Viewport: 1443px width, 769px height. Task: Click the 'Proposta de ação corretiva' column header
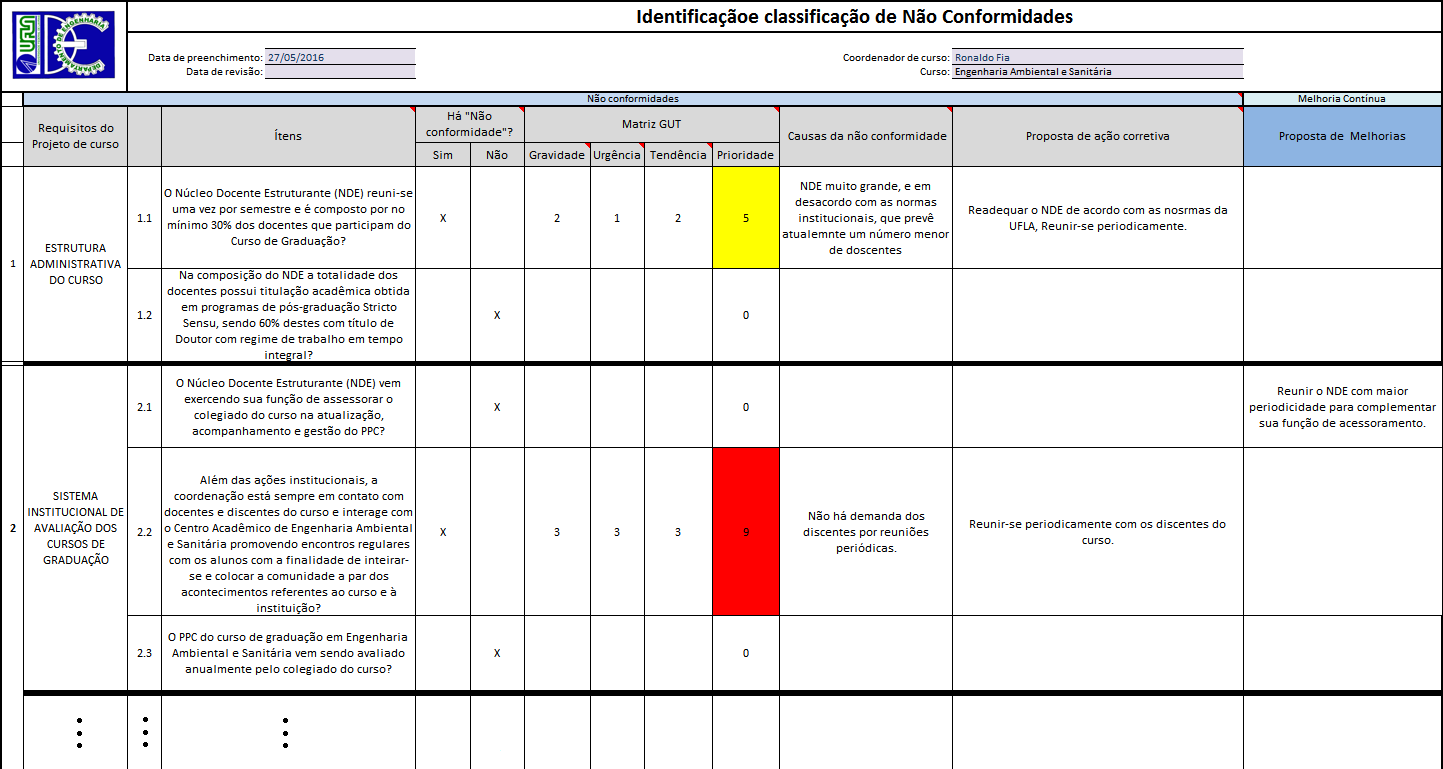pos(1097,136)
